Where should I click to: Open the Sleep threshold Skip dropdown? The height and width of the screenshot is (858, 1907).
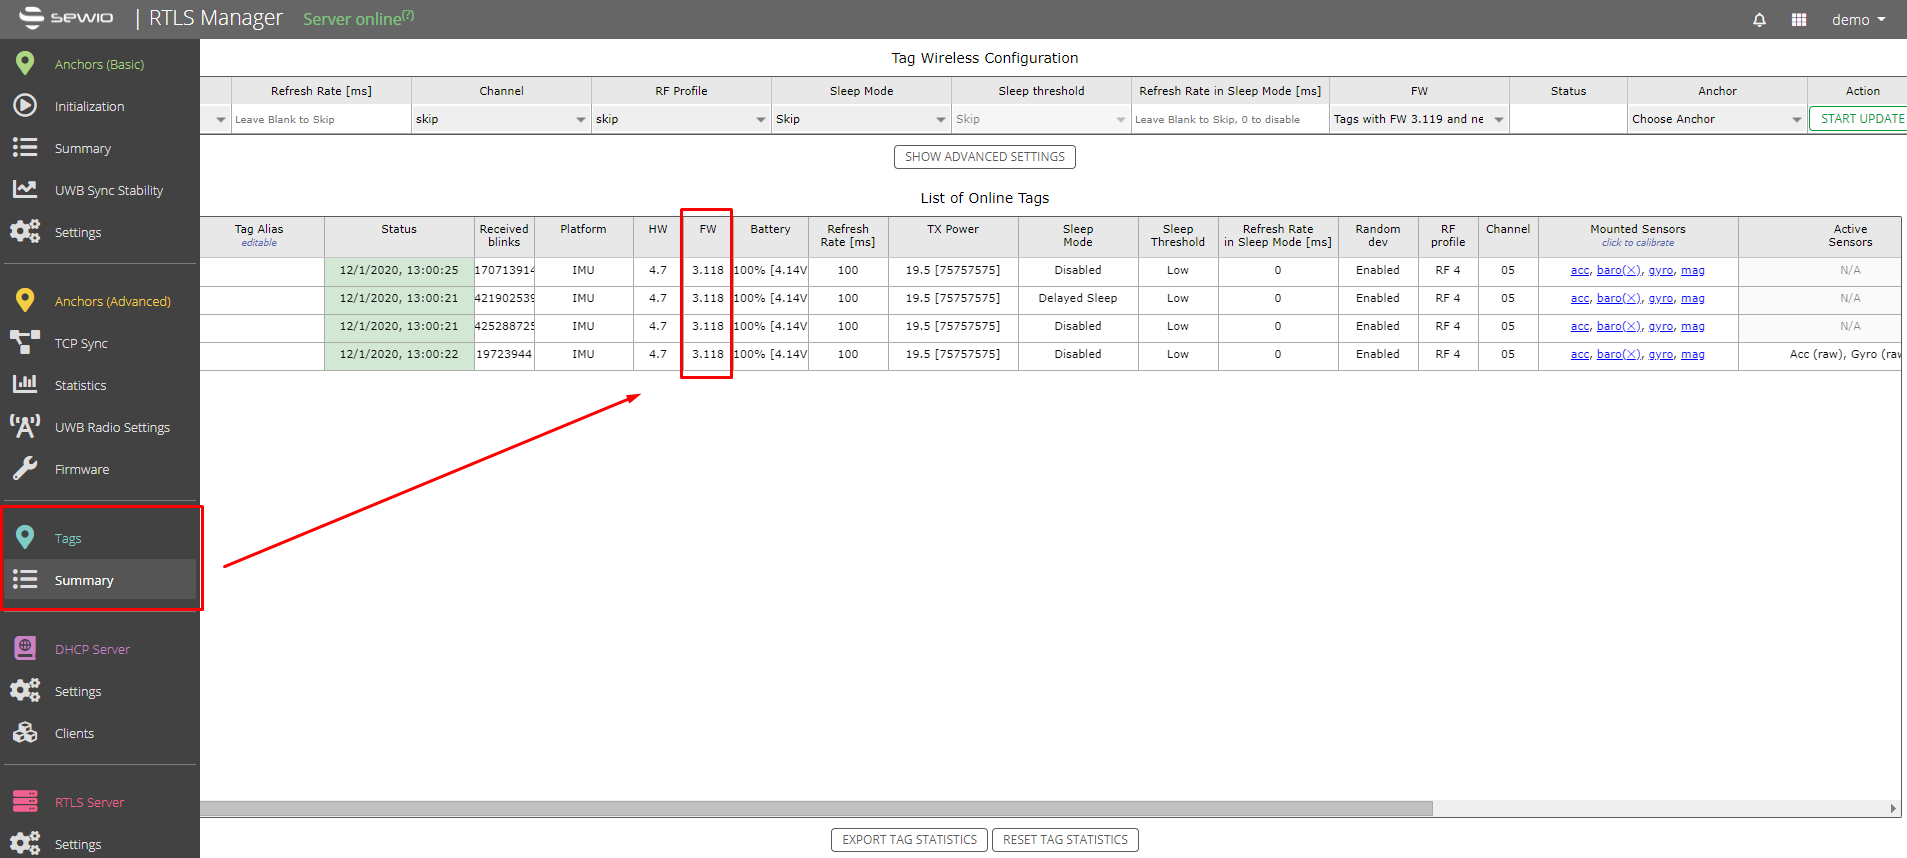point(1041,119)
